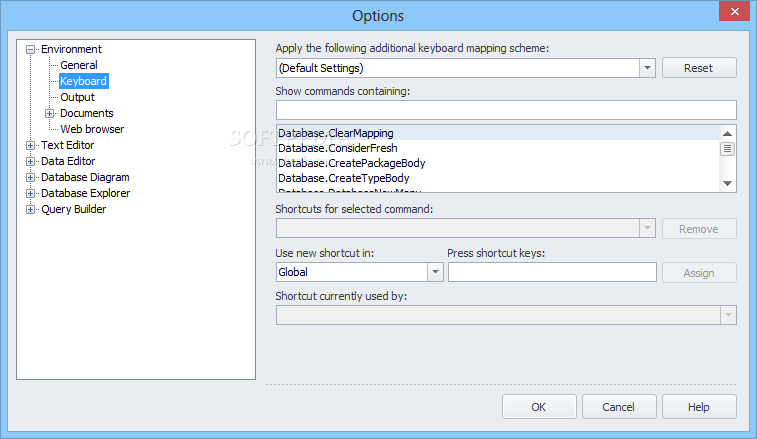The width and height of the screenshot is (757, 439).
Task: Collapse the Environment tree node
Action: tap(31, 49)
